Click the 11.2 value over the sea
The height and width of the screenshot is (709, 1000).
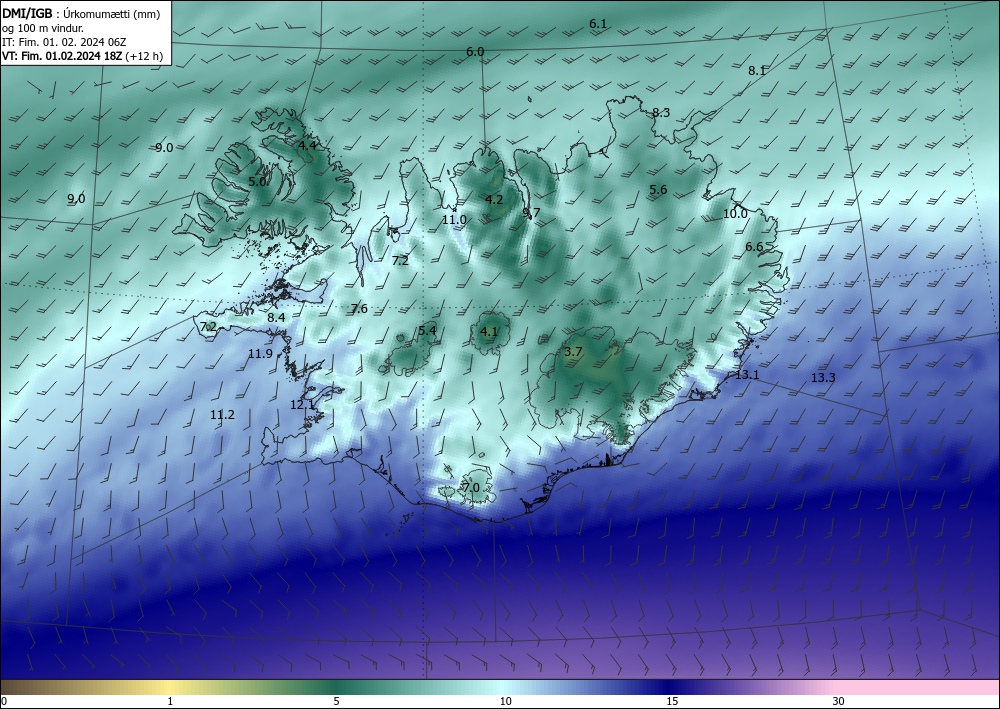coord(223,415)
